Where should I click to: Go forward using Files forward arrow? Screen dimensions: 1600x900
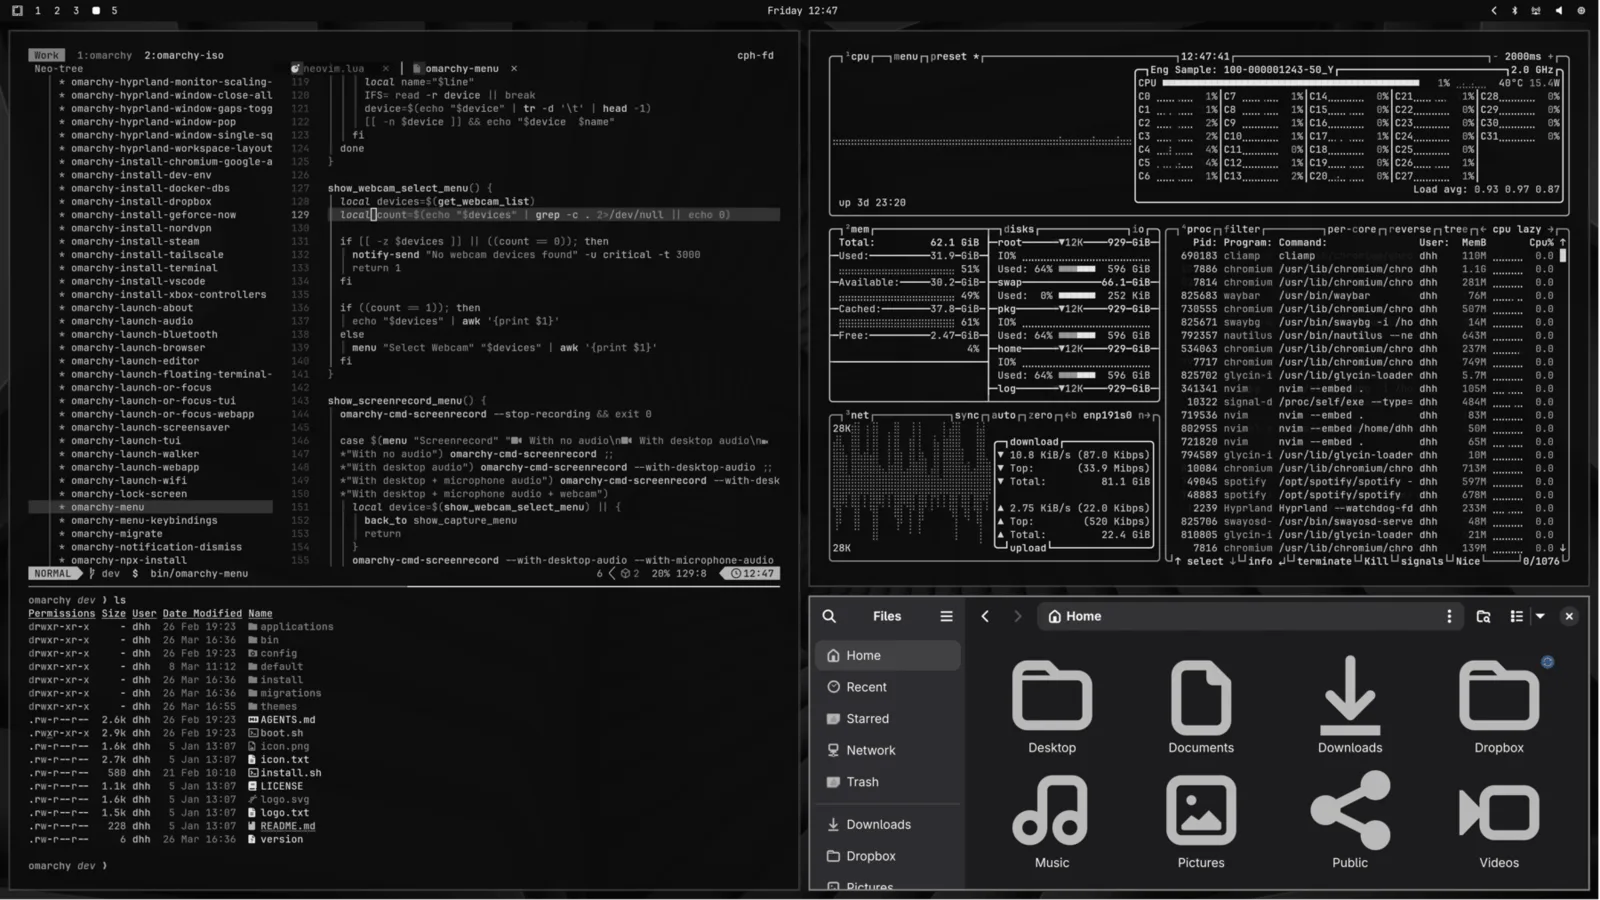click(1018, 616)
